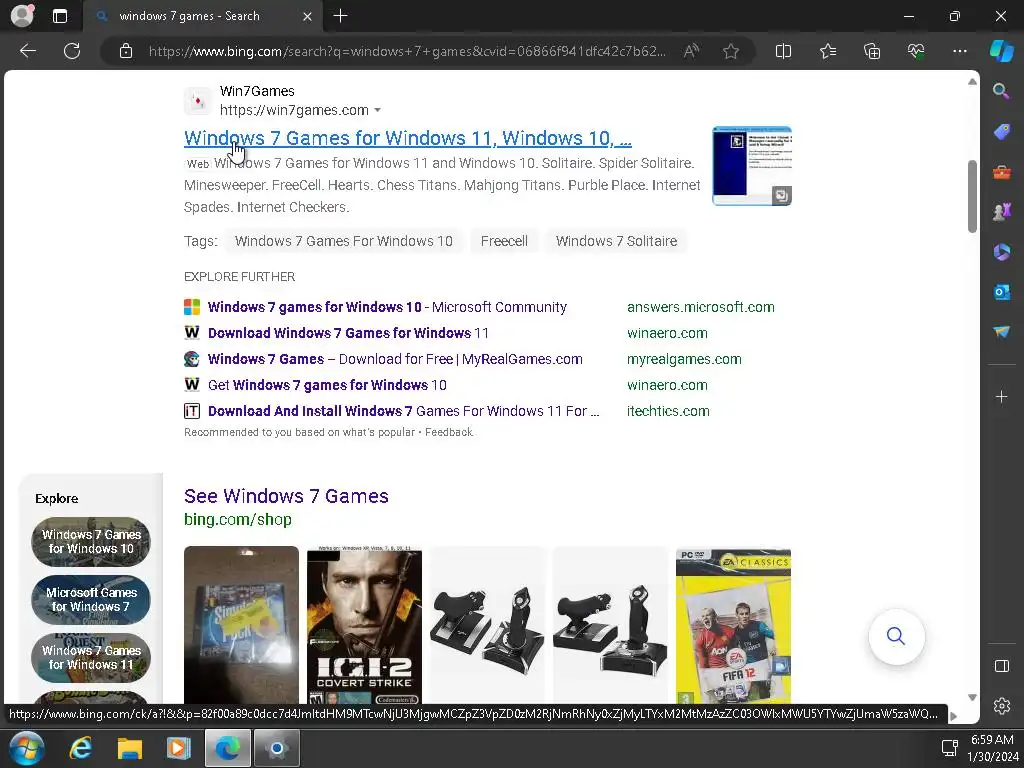
Task: Explore Windows 7 Games for Windows 11 pill
Action: 91,658
